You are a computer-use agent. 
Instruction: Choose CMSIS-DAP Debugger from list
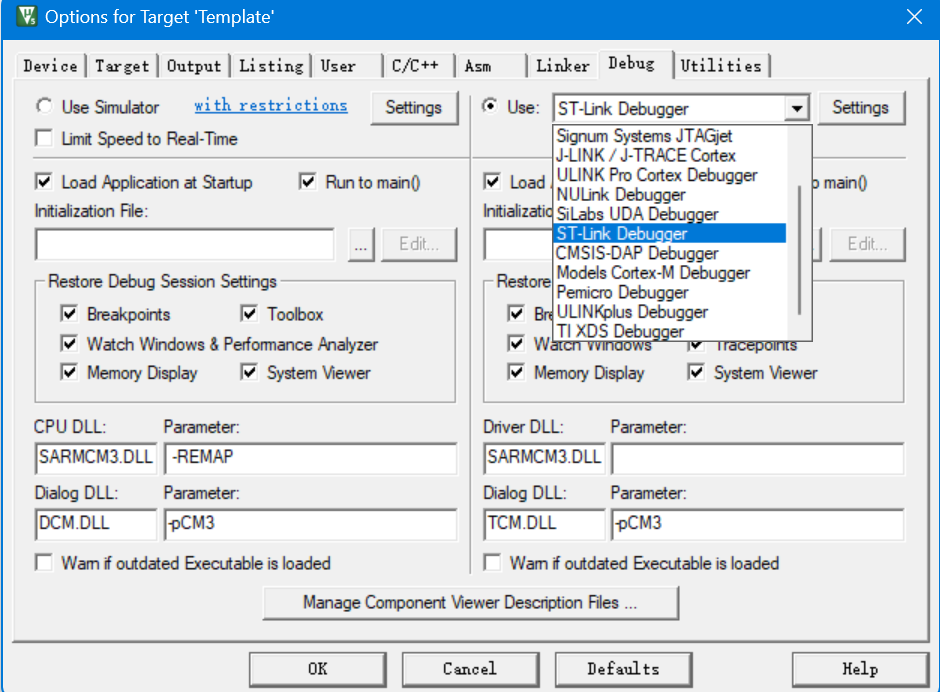(x=670, y=253)
